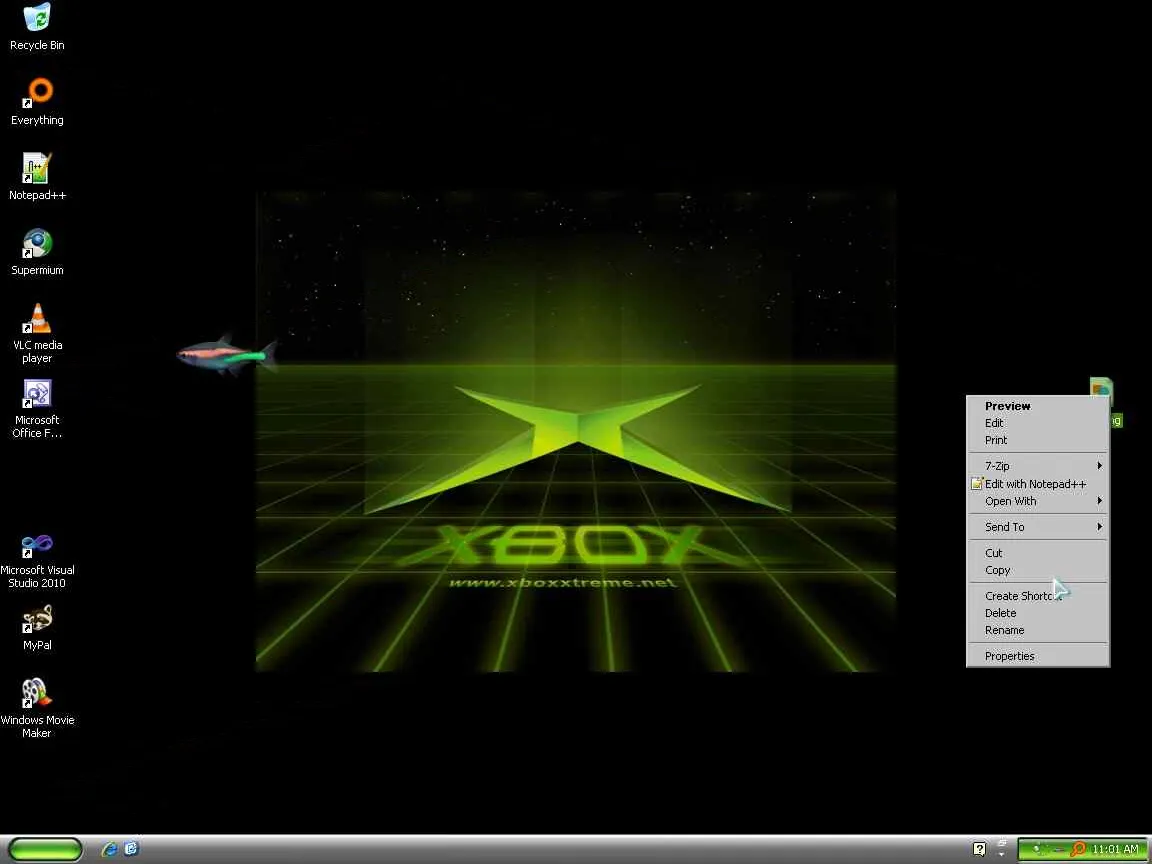This screenshot has width=1152, height=864.
Task: Choose Rename in the context menu
Action: (x=1037, y=630)
